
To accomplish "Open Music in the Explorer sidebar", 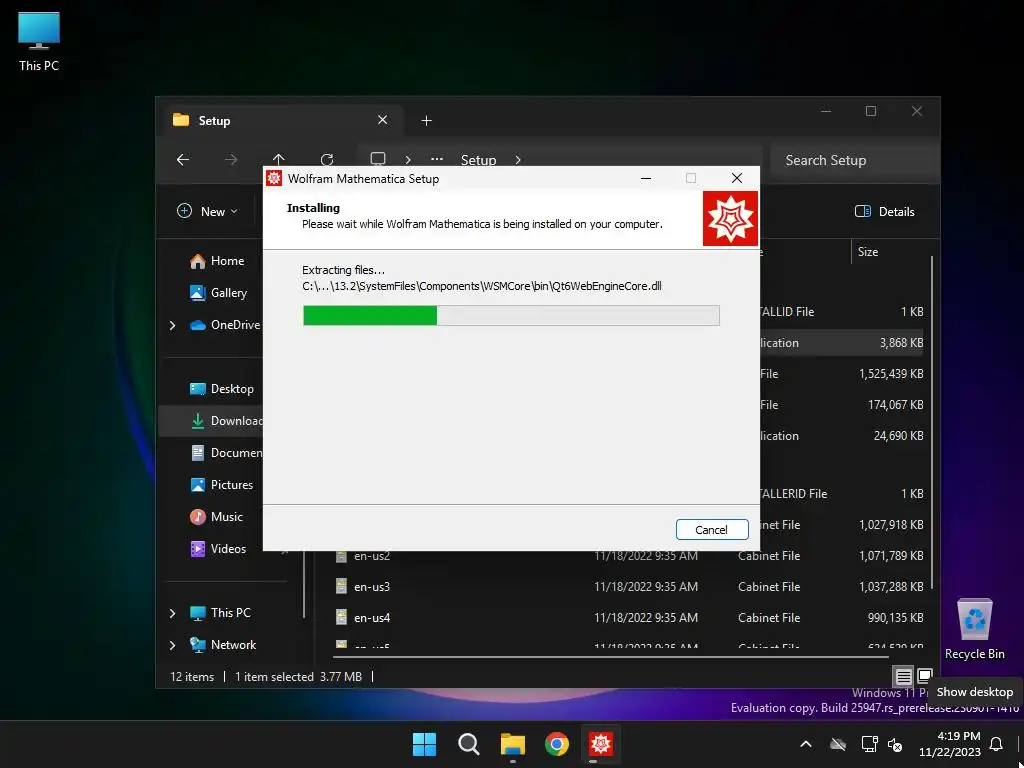I will [216, 517].
